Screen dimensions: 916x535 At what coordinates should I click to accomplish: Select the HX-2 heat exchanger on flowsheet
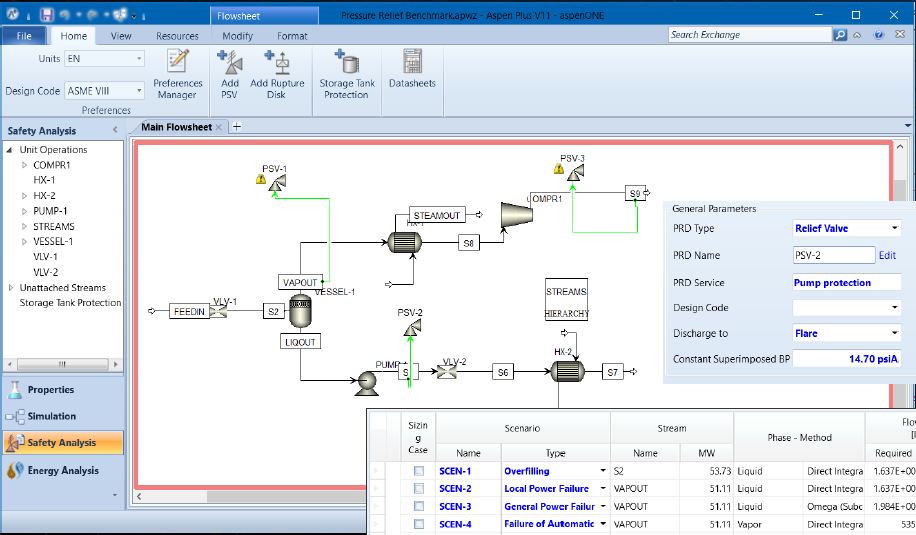[567, 371]
